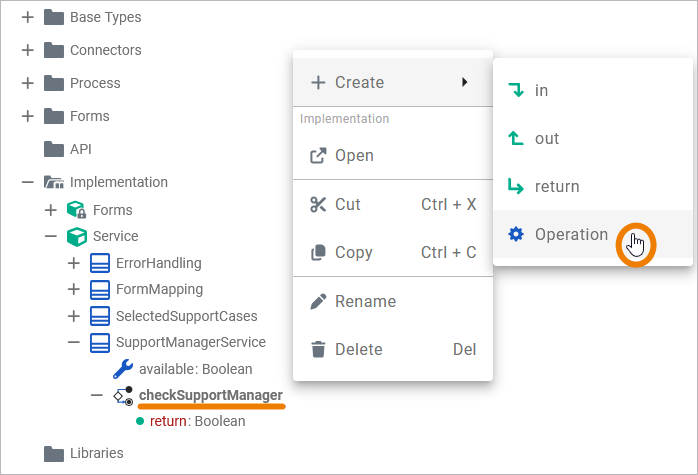
Task: Select Cut in the context menu
Action: click(x=348, y=205)
